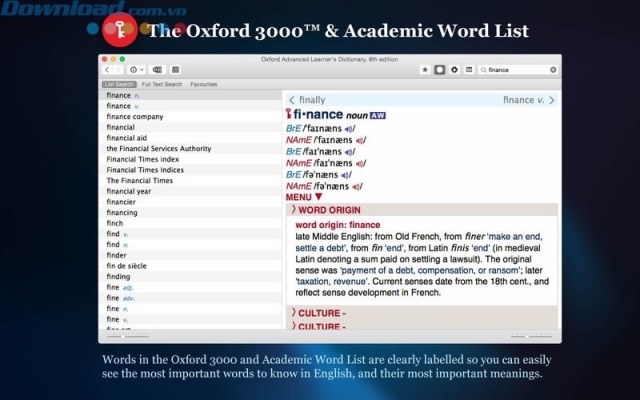The image size is (640, 400).
Task: Select 'financial aid' entry
Action: [x=190, y=138]
